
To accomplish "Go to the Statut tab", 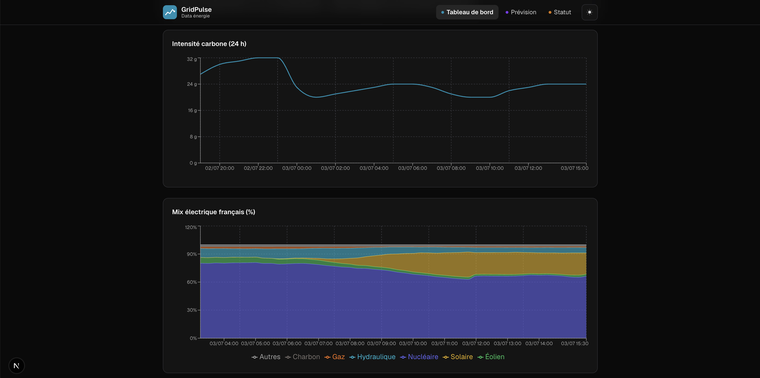I will coord(559,12).
